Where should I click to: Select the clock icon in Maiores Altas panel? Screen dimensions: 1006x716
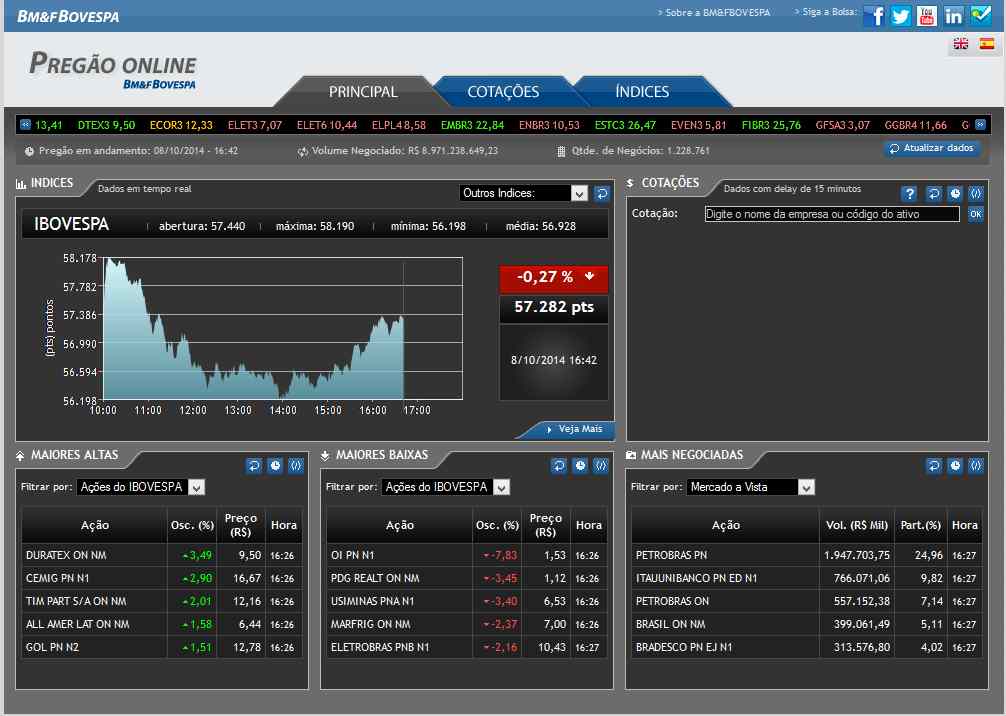click(x=275, y=464)
